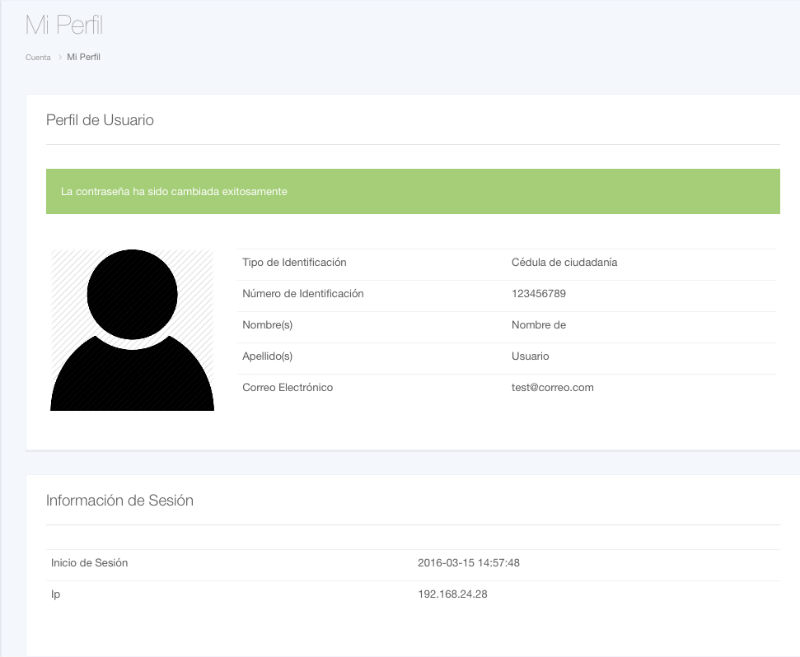Viewport: 800px width, 657px height.
Task: Click the breadcrumb chevron separator arrow
Action: coord(59,57)
